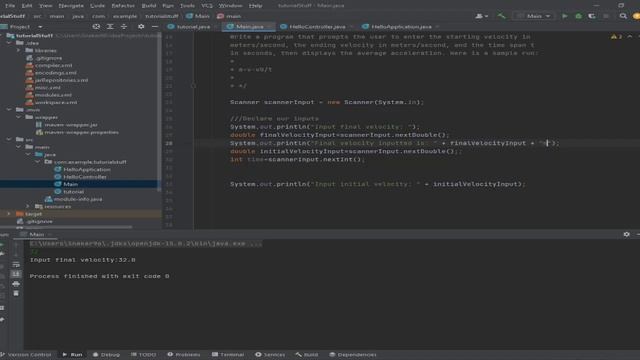The height and width of the screenshot is (360, 640).
Task: Click the yellow IDE update notification icon
Action: click(x=636, y=16)
